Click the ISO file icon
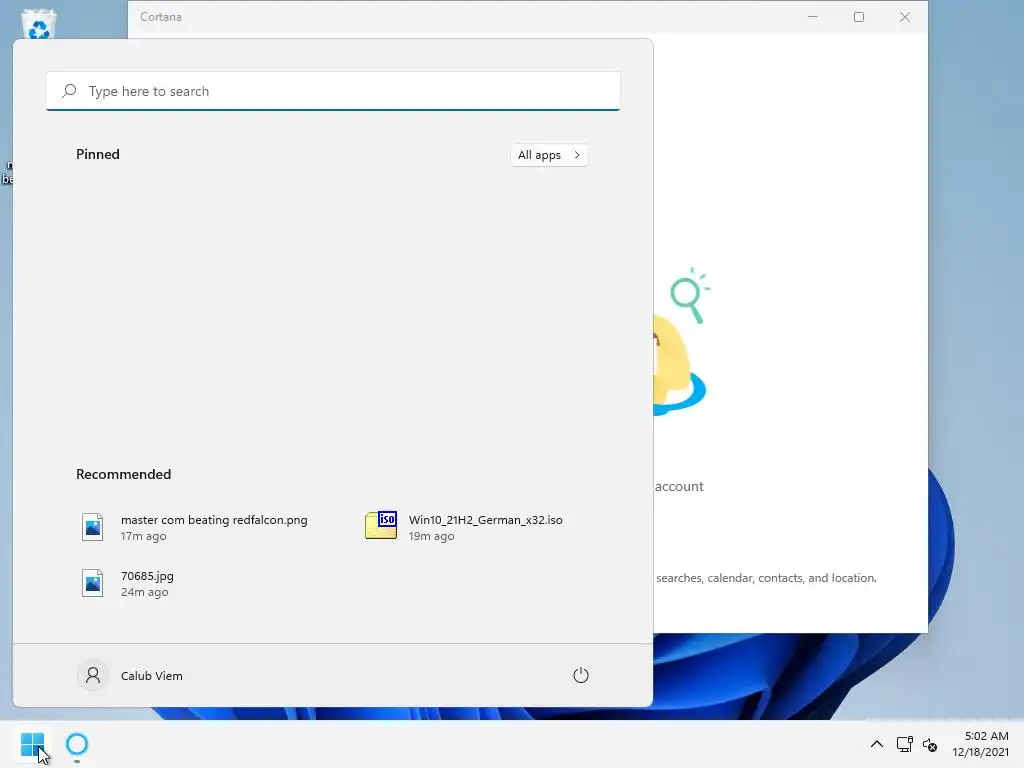 (x=381, y=526)
